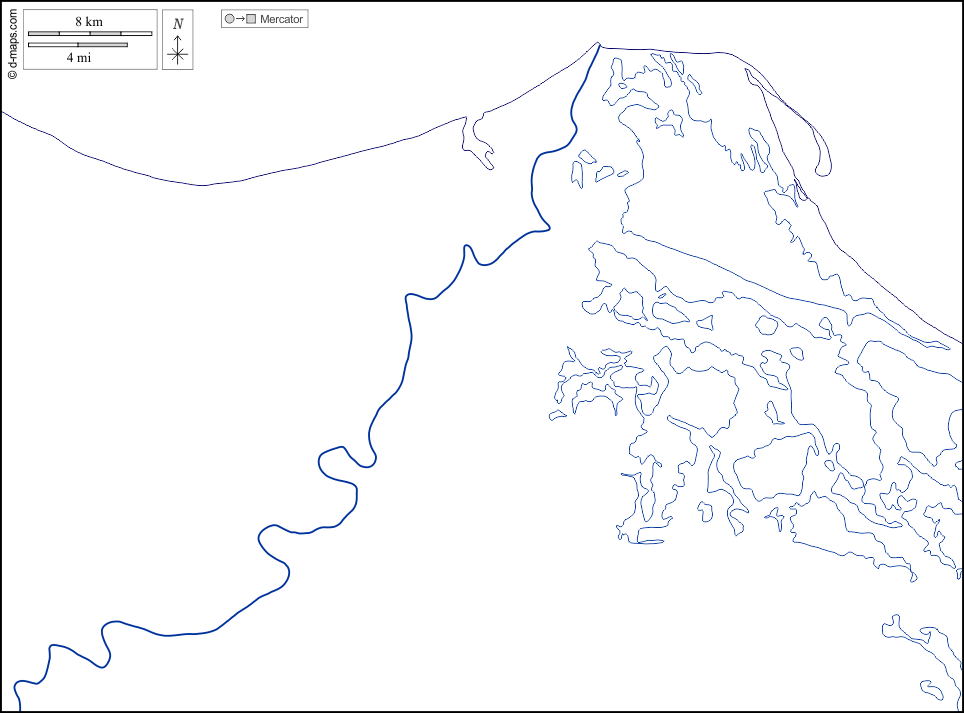Viewport: 964px width, 713px height.
Task: Click the circle-to-square projection icon
Action: (240, 19)
